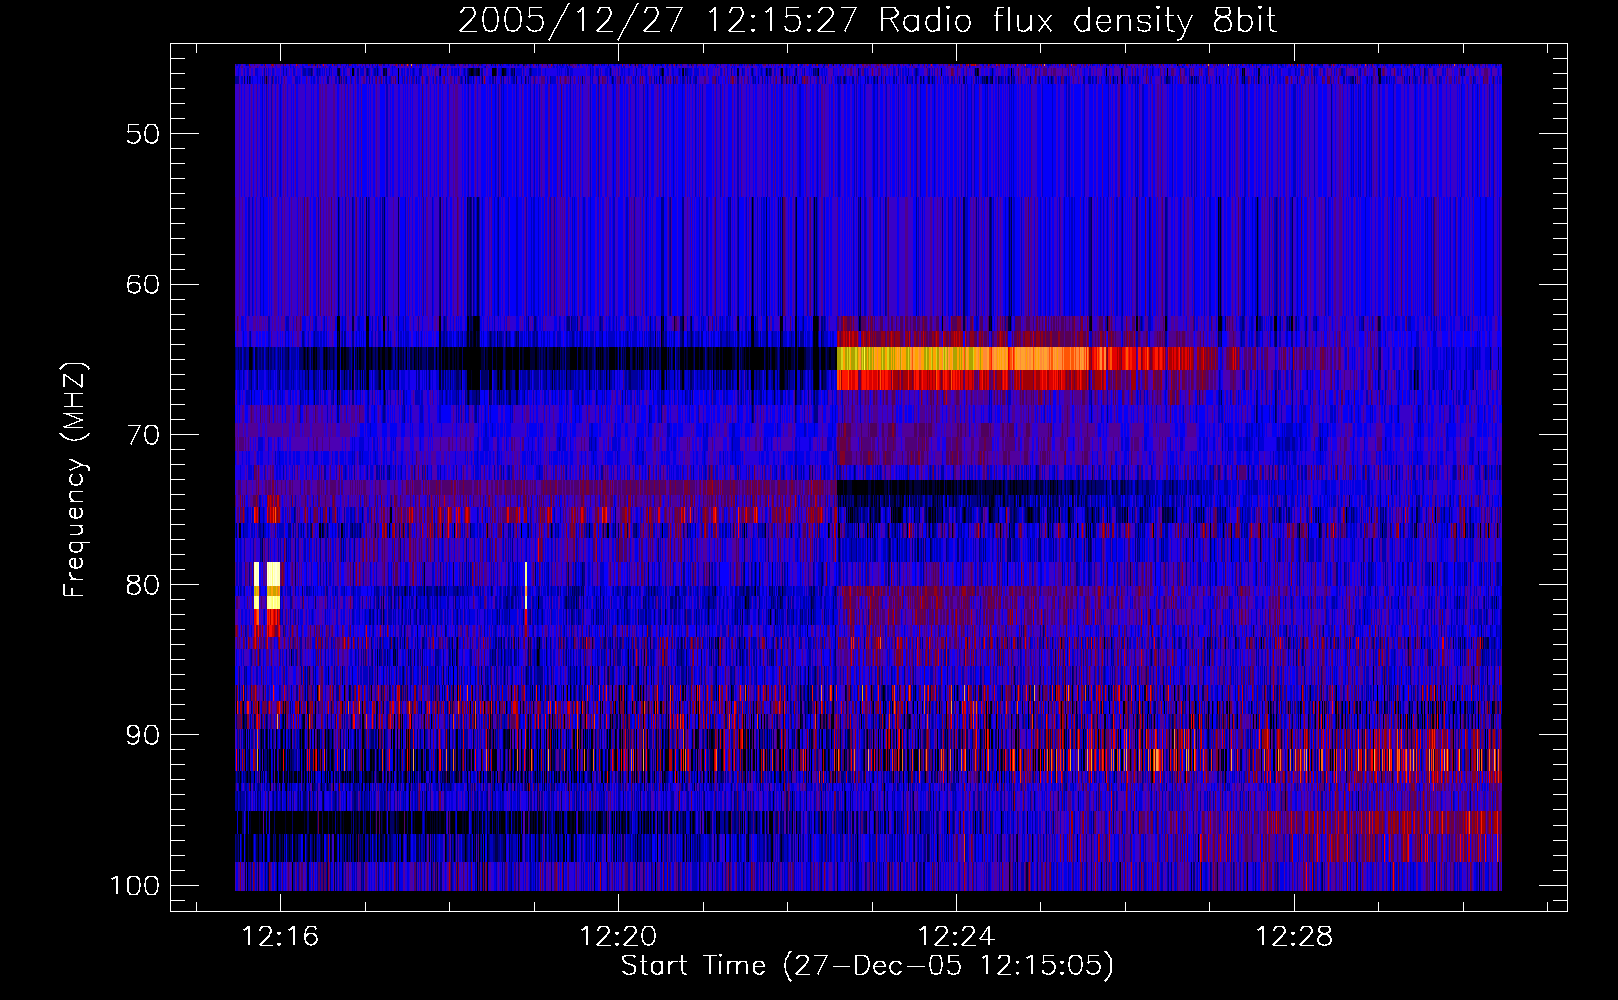Click the bright yellow-orange burst near 65 MHz
1618x1000 pixels.
click(963, 359)
